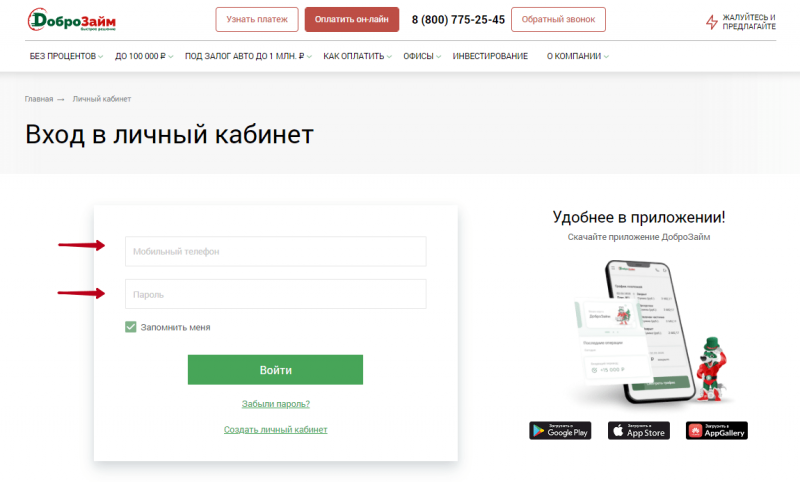Click the Оплатить он-лайн button

coord(352,19)
